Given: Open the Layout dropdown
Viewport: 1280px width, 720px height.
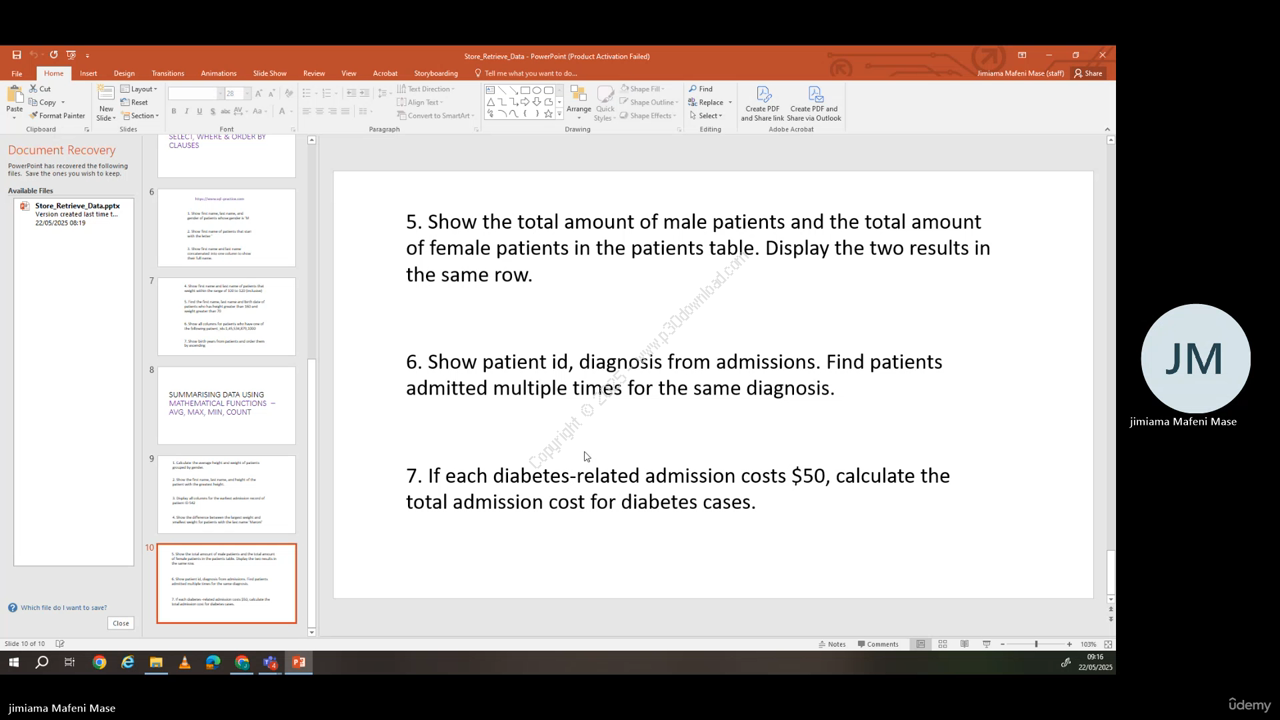Looking at the screenshot, I should click(x=139, y=89).
